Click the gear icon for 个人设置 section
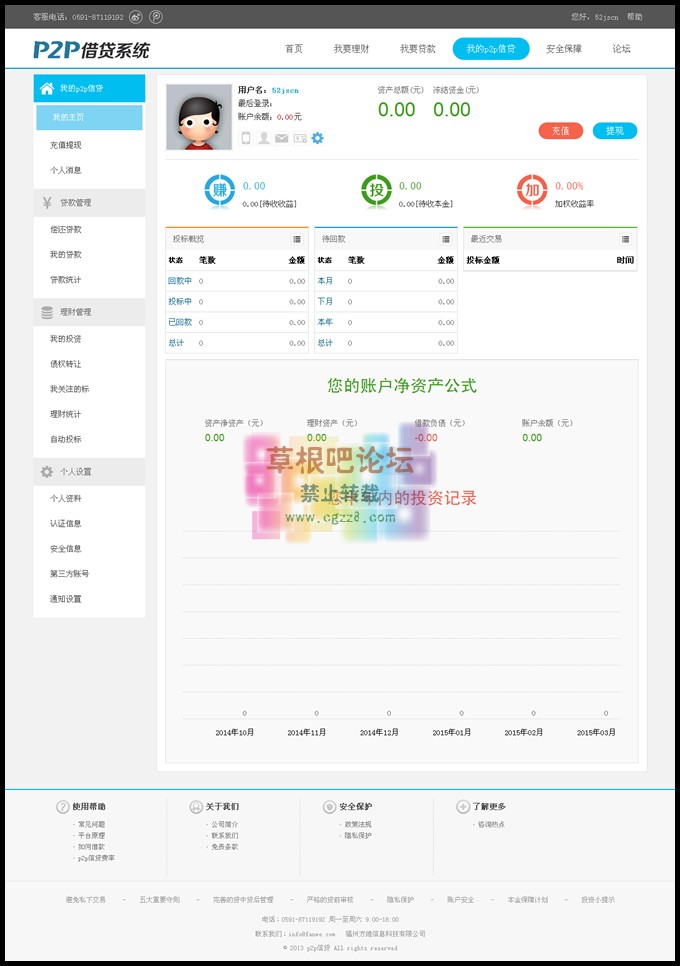The image size is (680, 966). tap(47, 472)
